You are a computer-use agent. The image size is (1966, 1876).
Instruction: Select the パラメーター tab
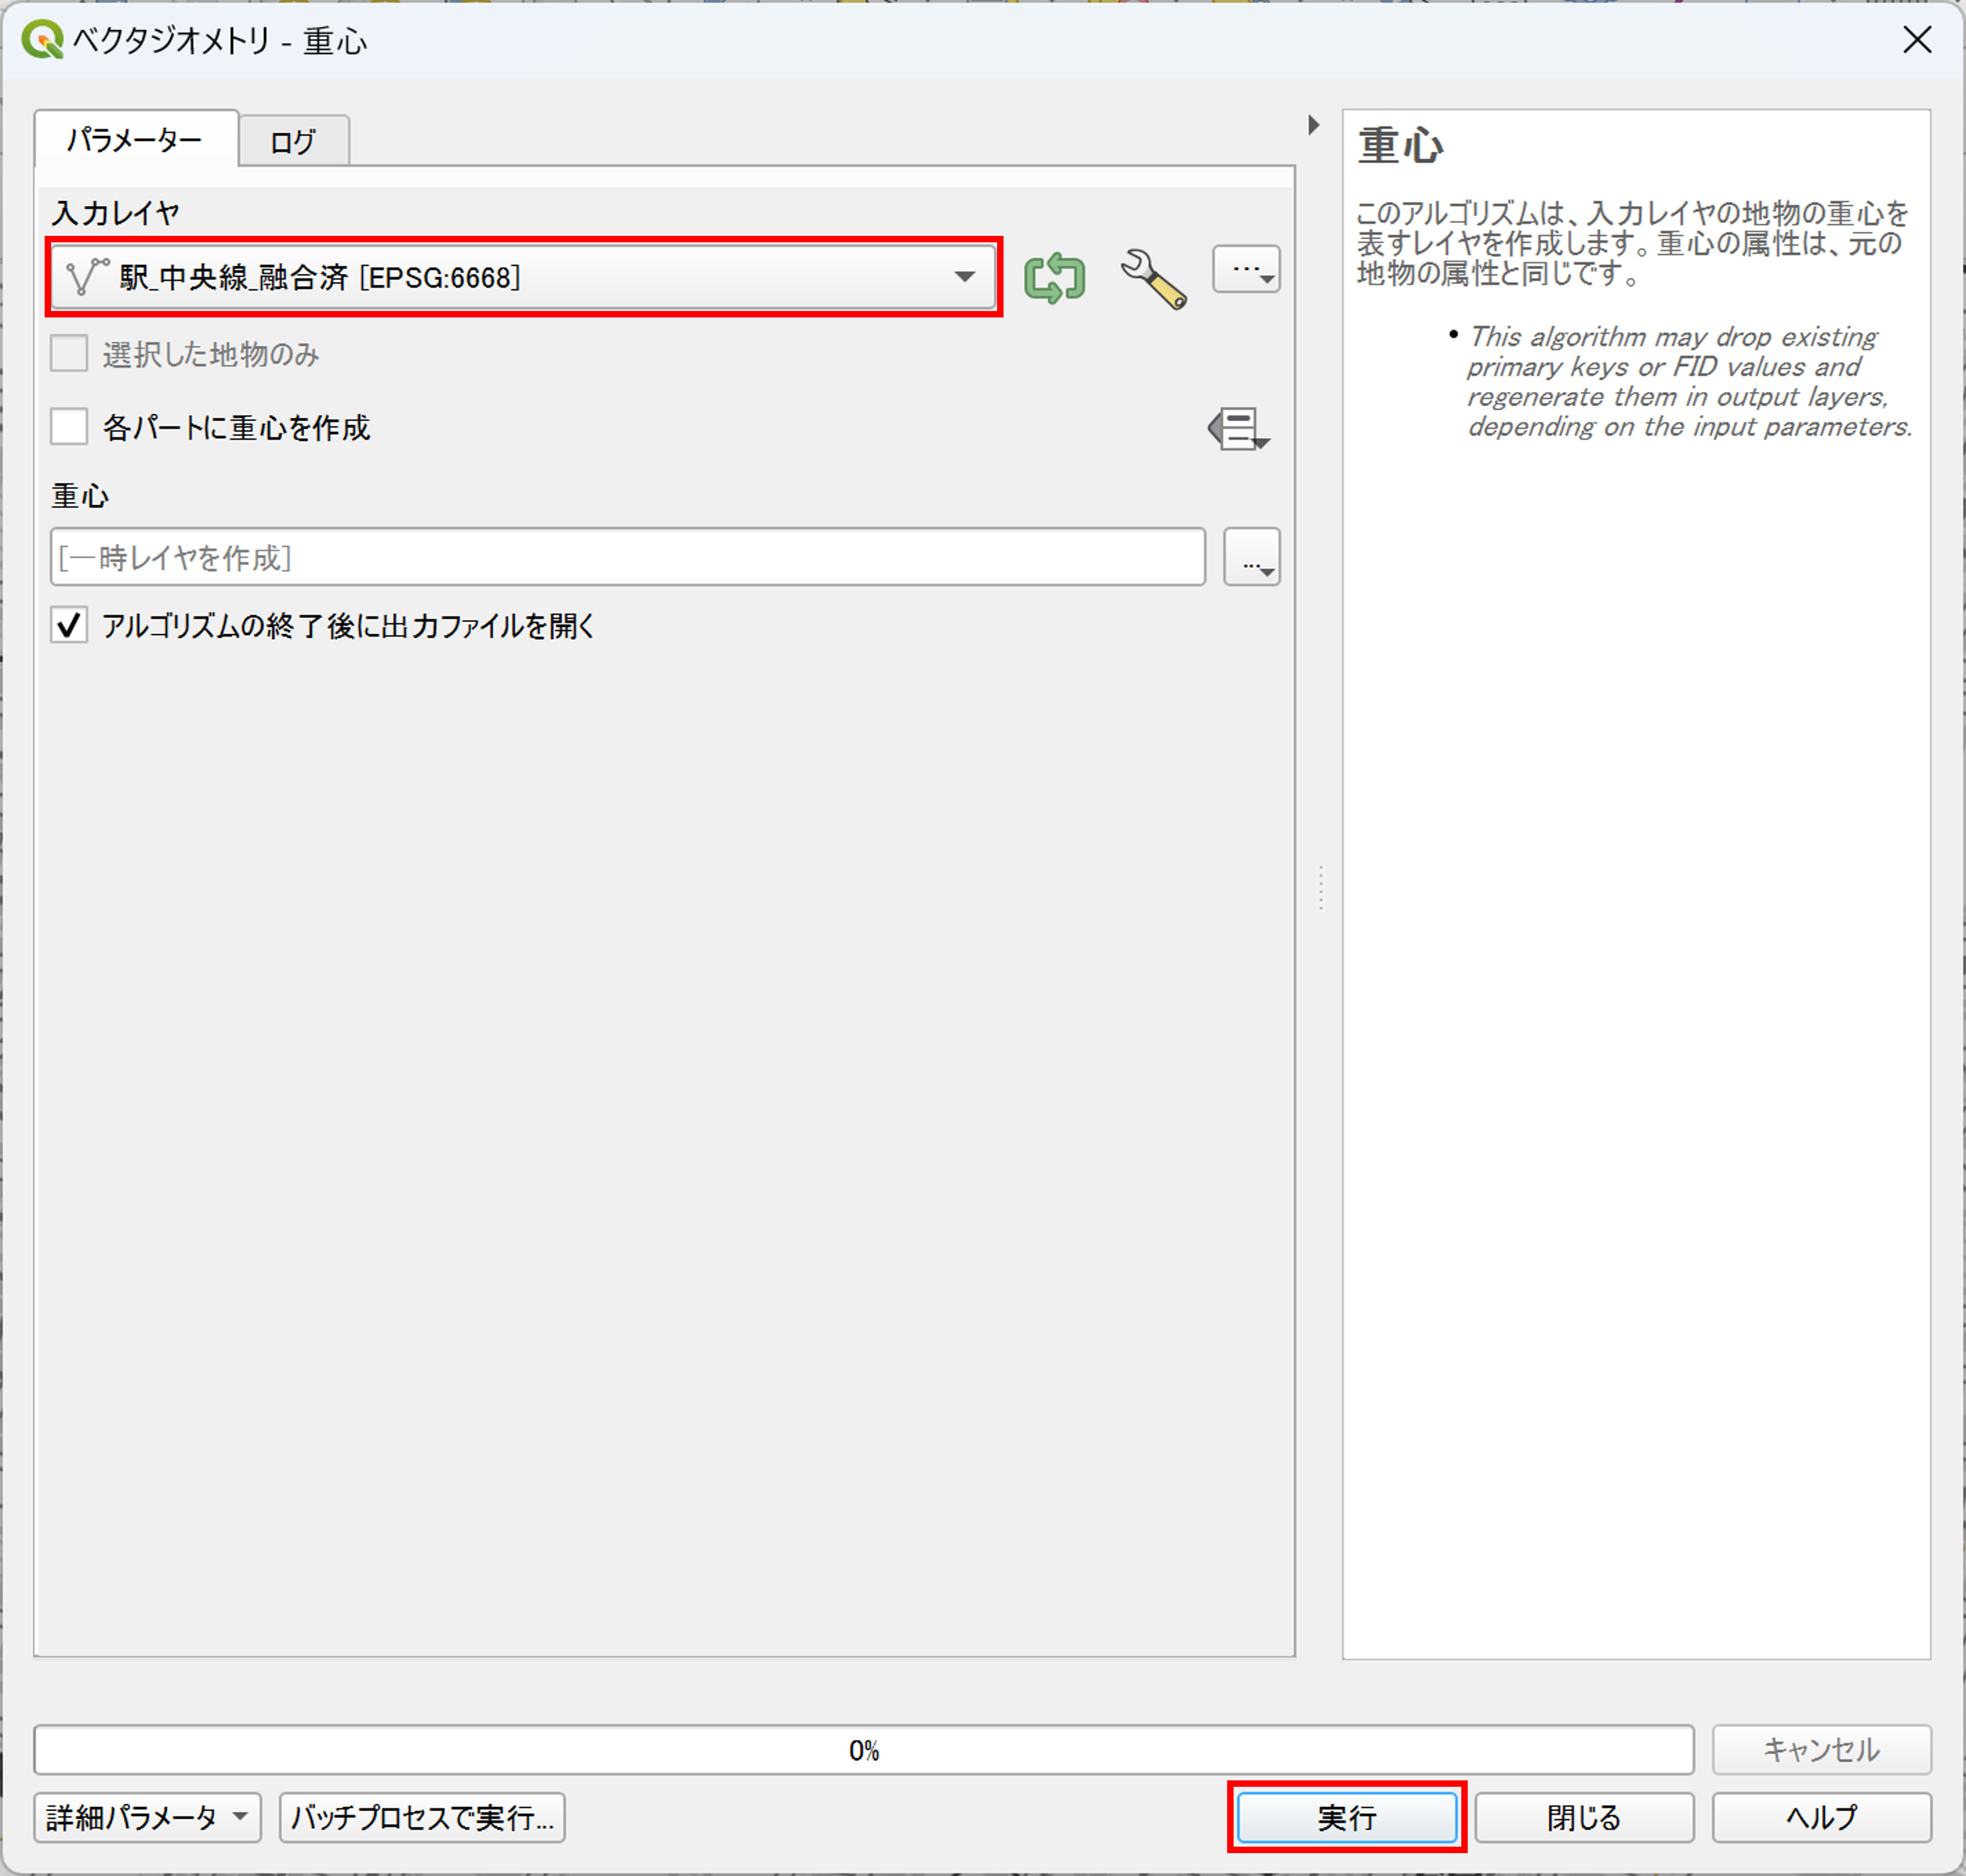[136, 139]
